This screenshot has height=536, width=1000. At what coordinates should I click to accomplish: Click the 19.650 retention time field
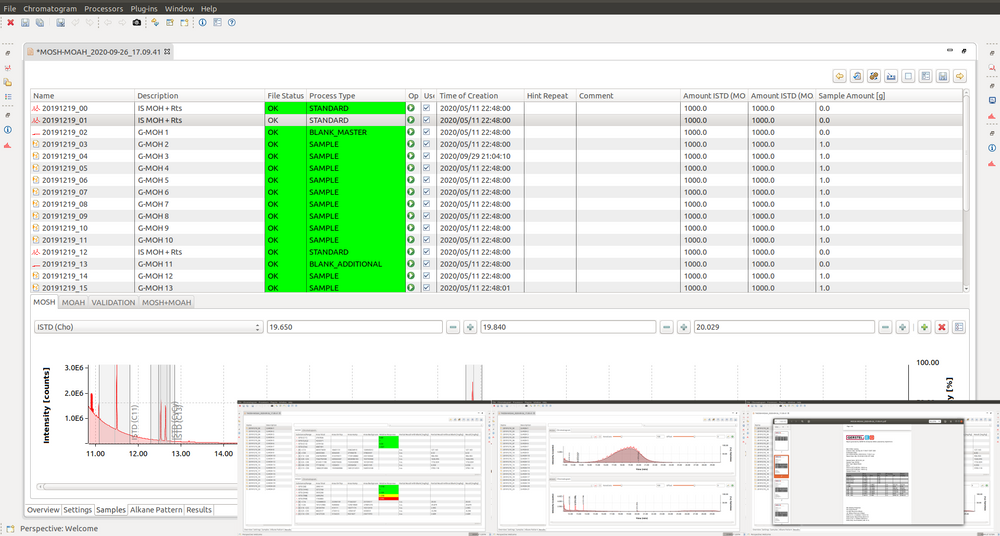click(355, 327)
